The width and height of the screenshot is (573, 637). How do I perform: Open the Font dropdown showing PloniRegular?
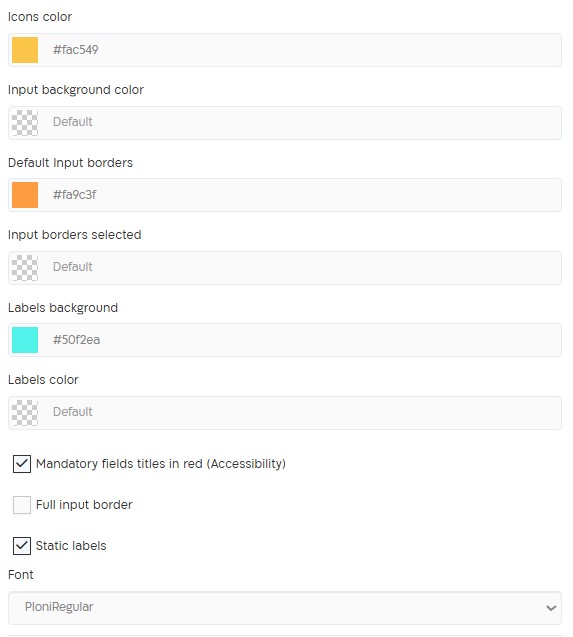point(285,608)
